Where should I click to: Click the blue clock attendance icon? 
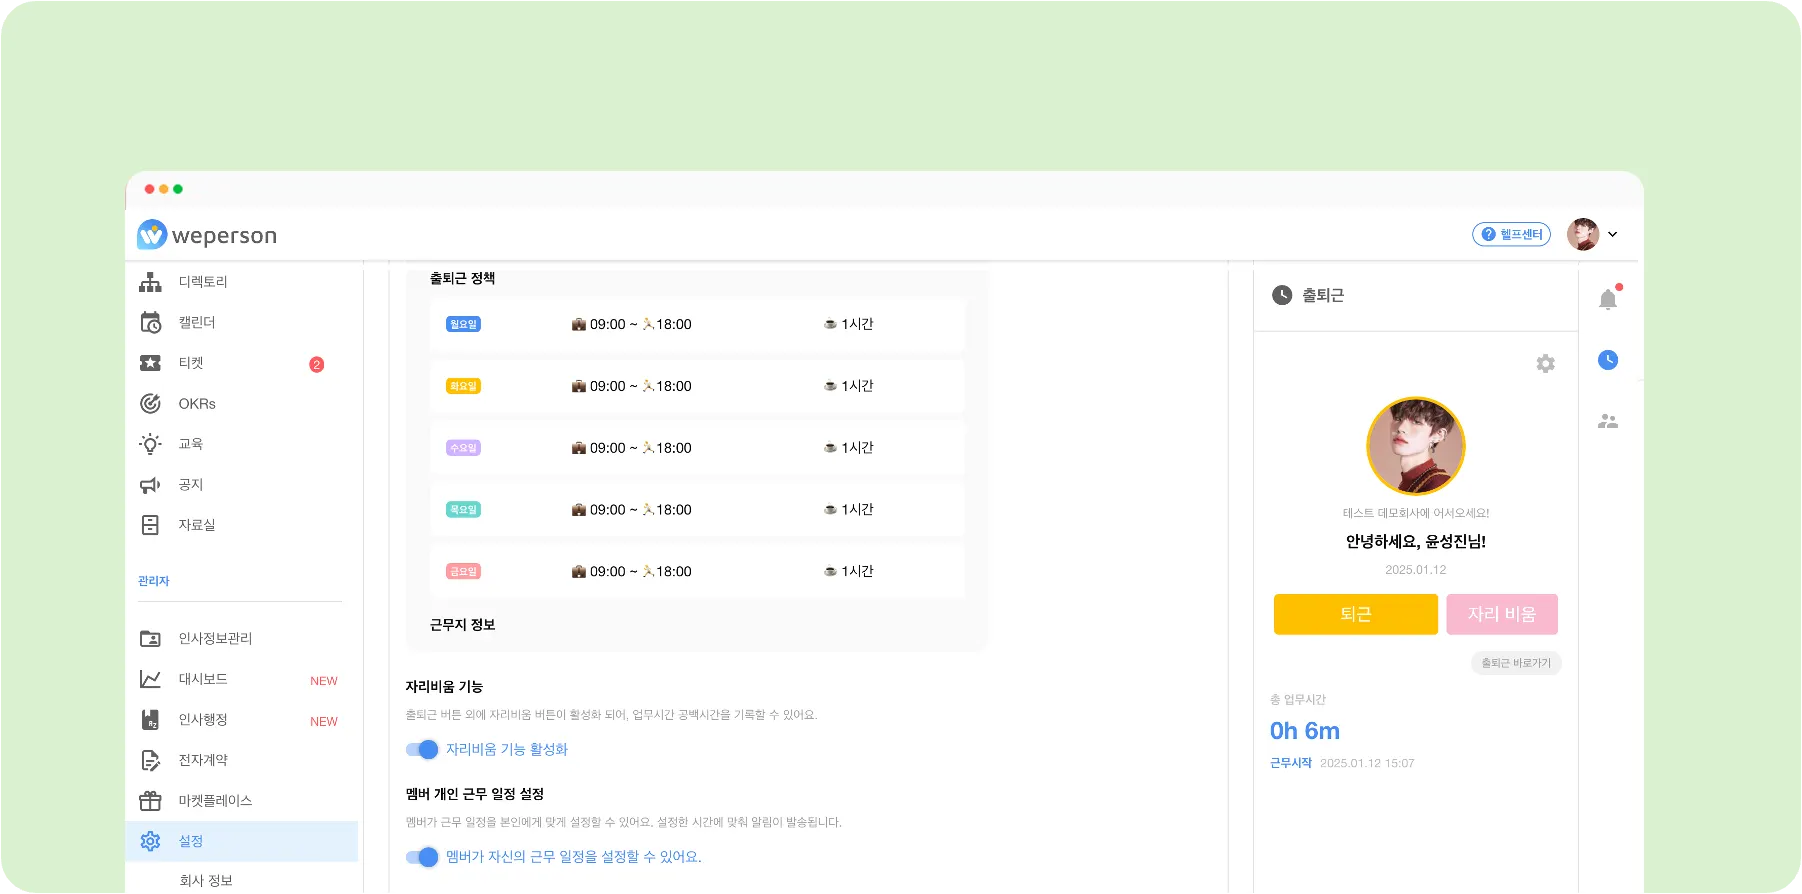point(1608,360)
